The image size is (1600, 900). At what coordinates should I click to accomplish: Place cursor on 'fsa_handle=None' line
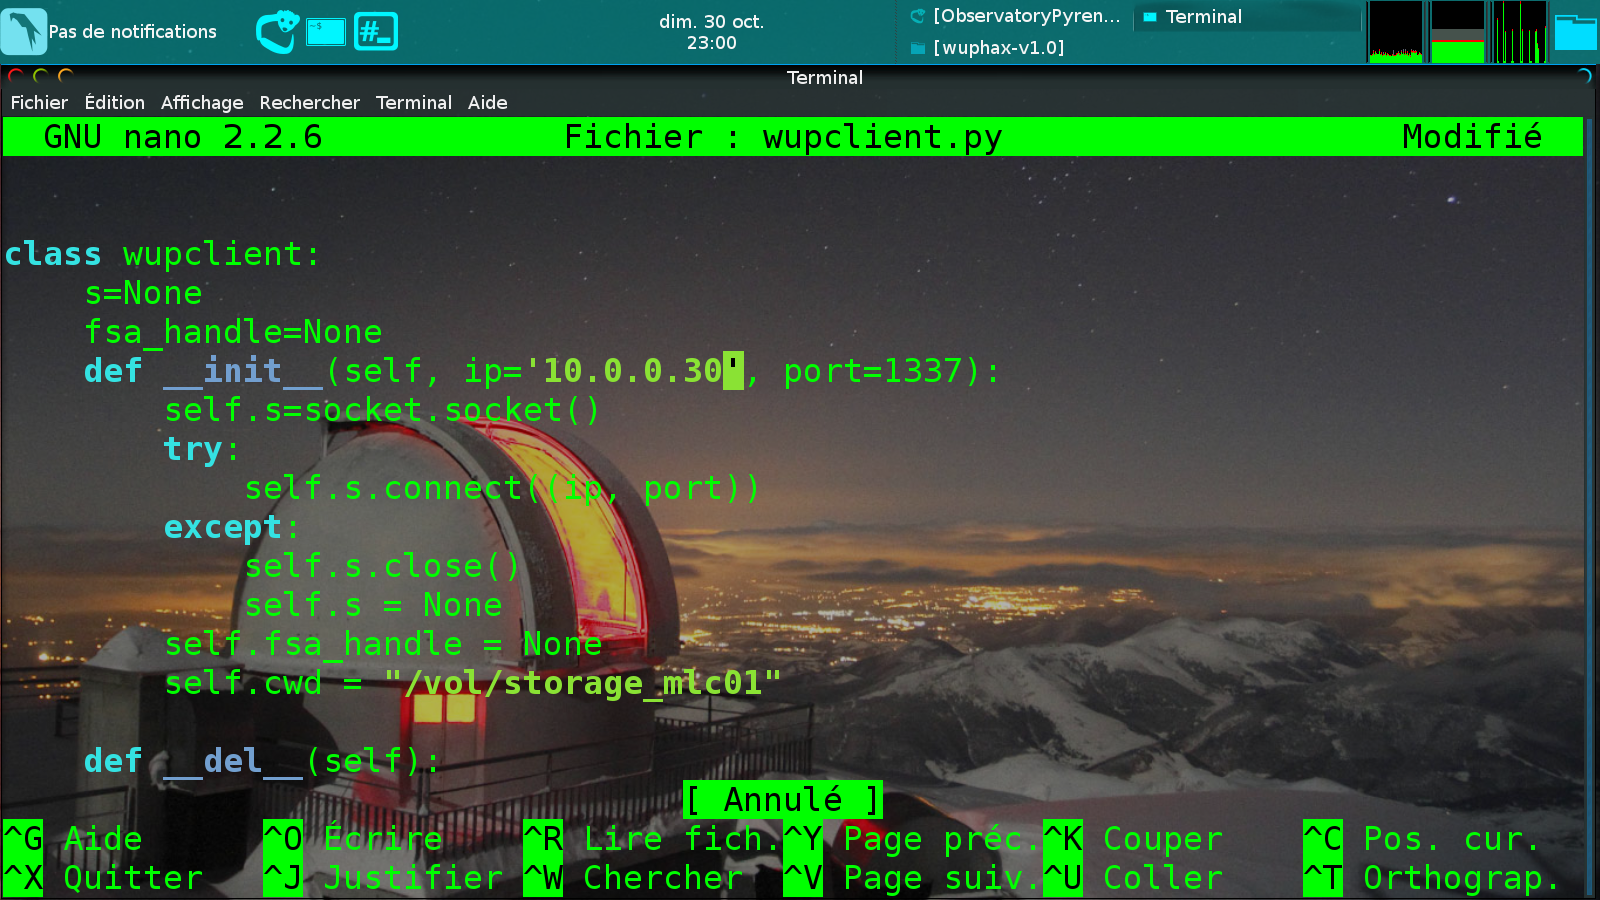pos(233,332)
